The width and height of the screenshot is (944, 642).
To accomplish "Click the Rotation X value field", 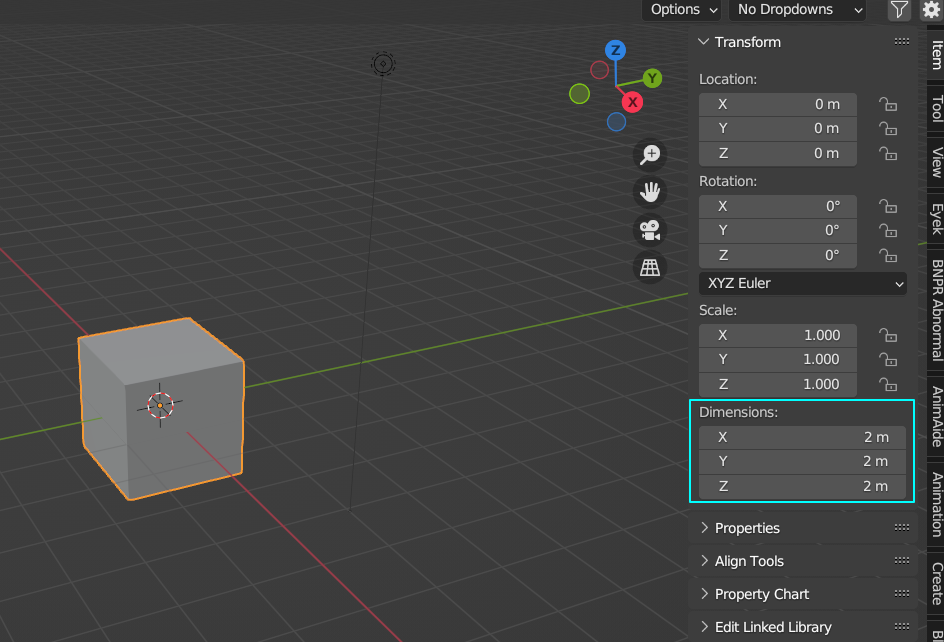I will point(778,207).
